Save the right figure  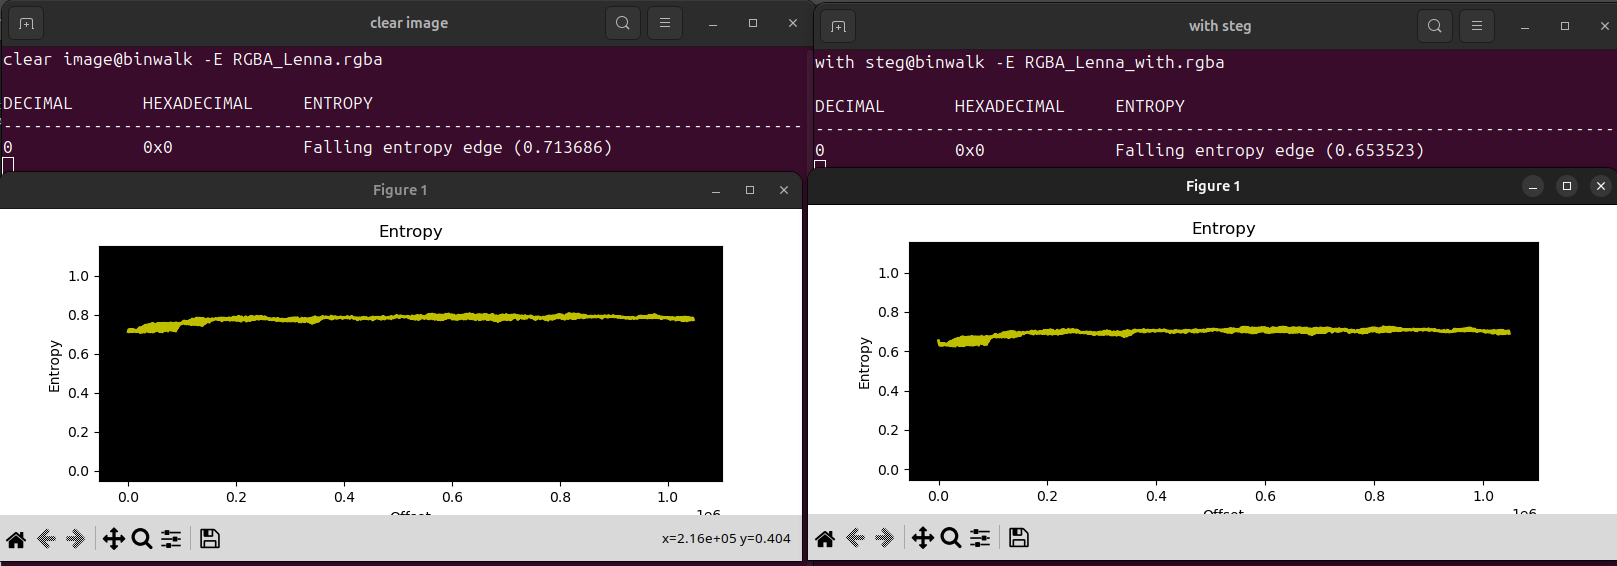[1019, 538]
